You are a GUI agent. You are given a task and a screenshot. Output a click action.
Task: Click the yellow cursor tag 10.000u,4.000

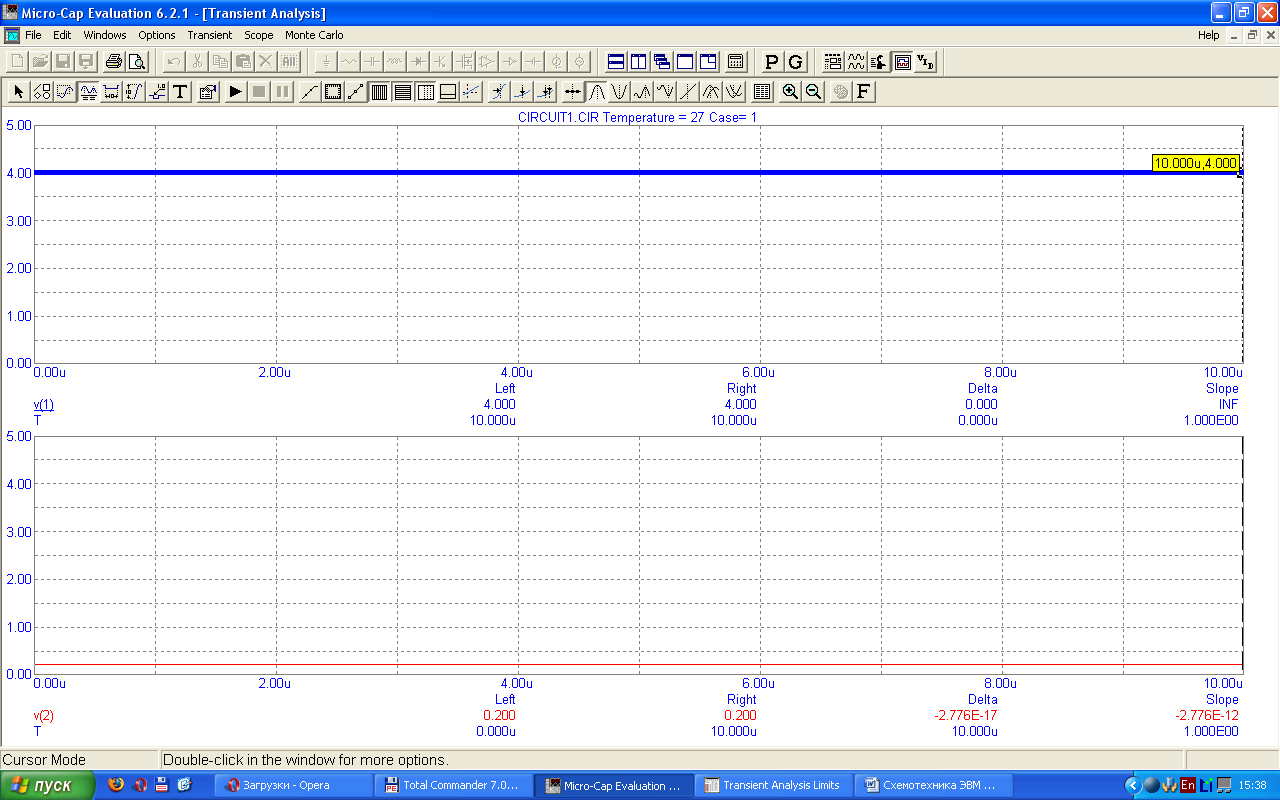pyautogui.click(x=1196, y=163)
